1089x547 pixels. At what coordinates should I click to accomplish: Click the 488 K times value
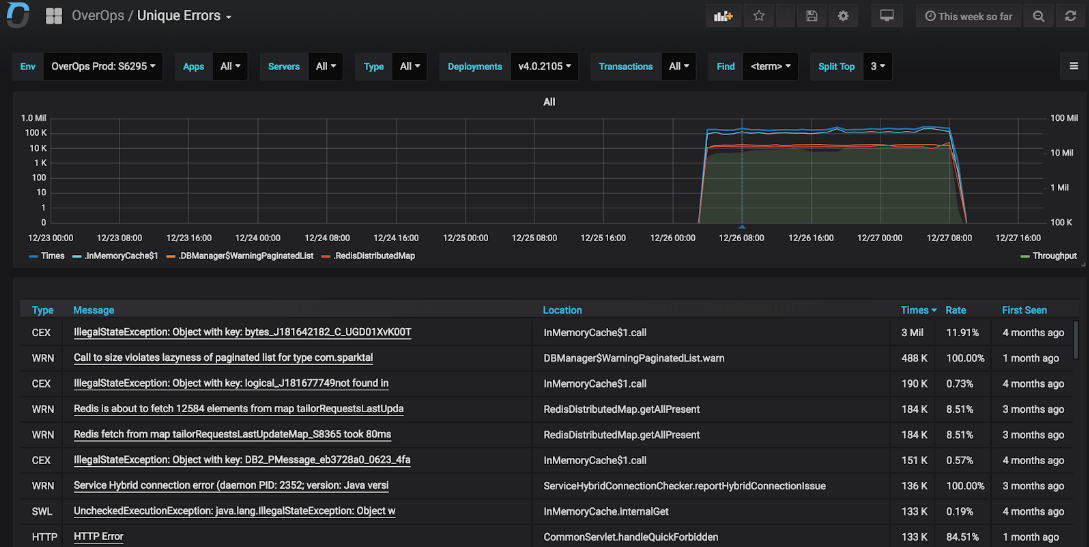tap(914, 358)
